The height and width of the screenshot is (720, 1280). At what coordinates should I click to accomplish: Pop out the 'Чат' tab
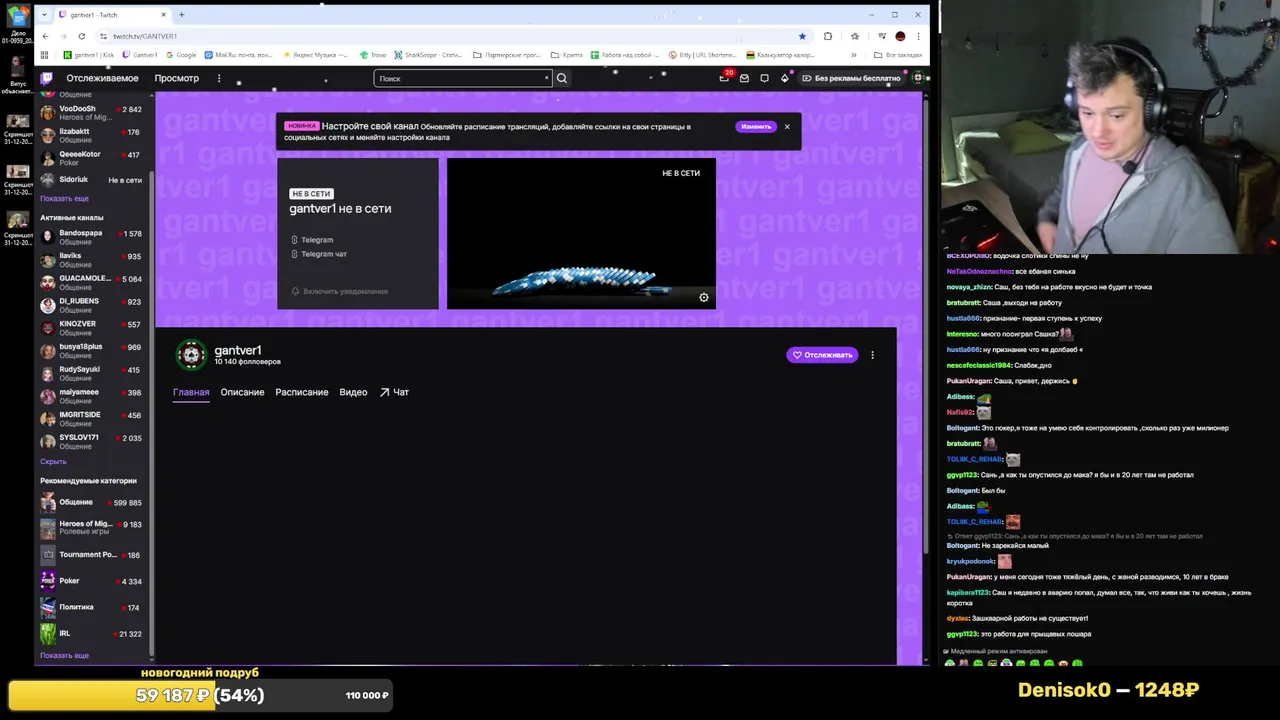point(394,392)
